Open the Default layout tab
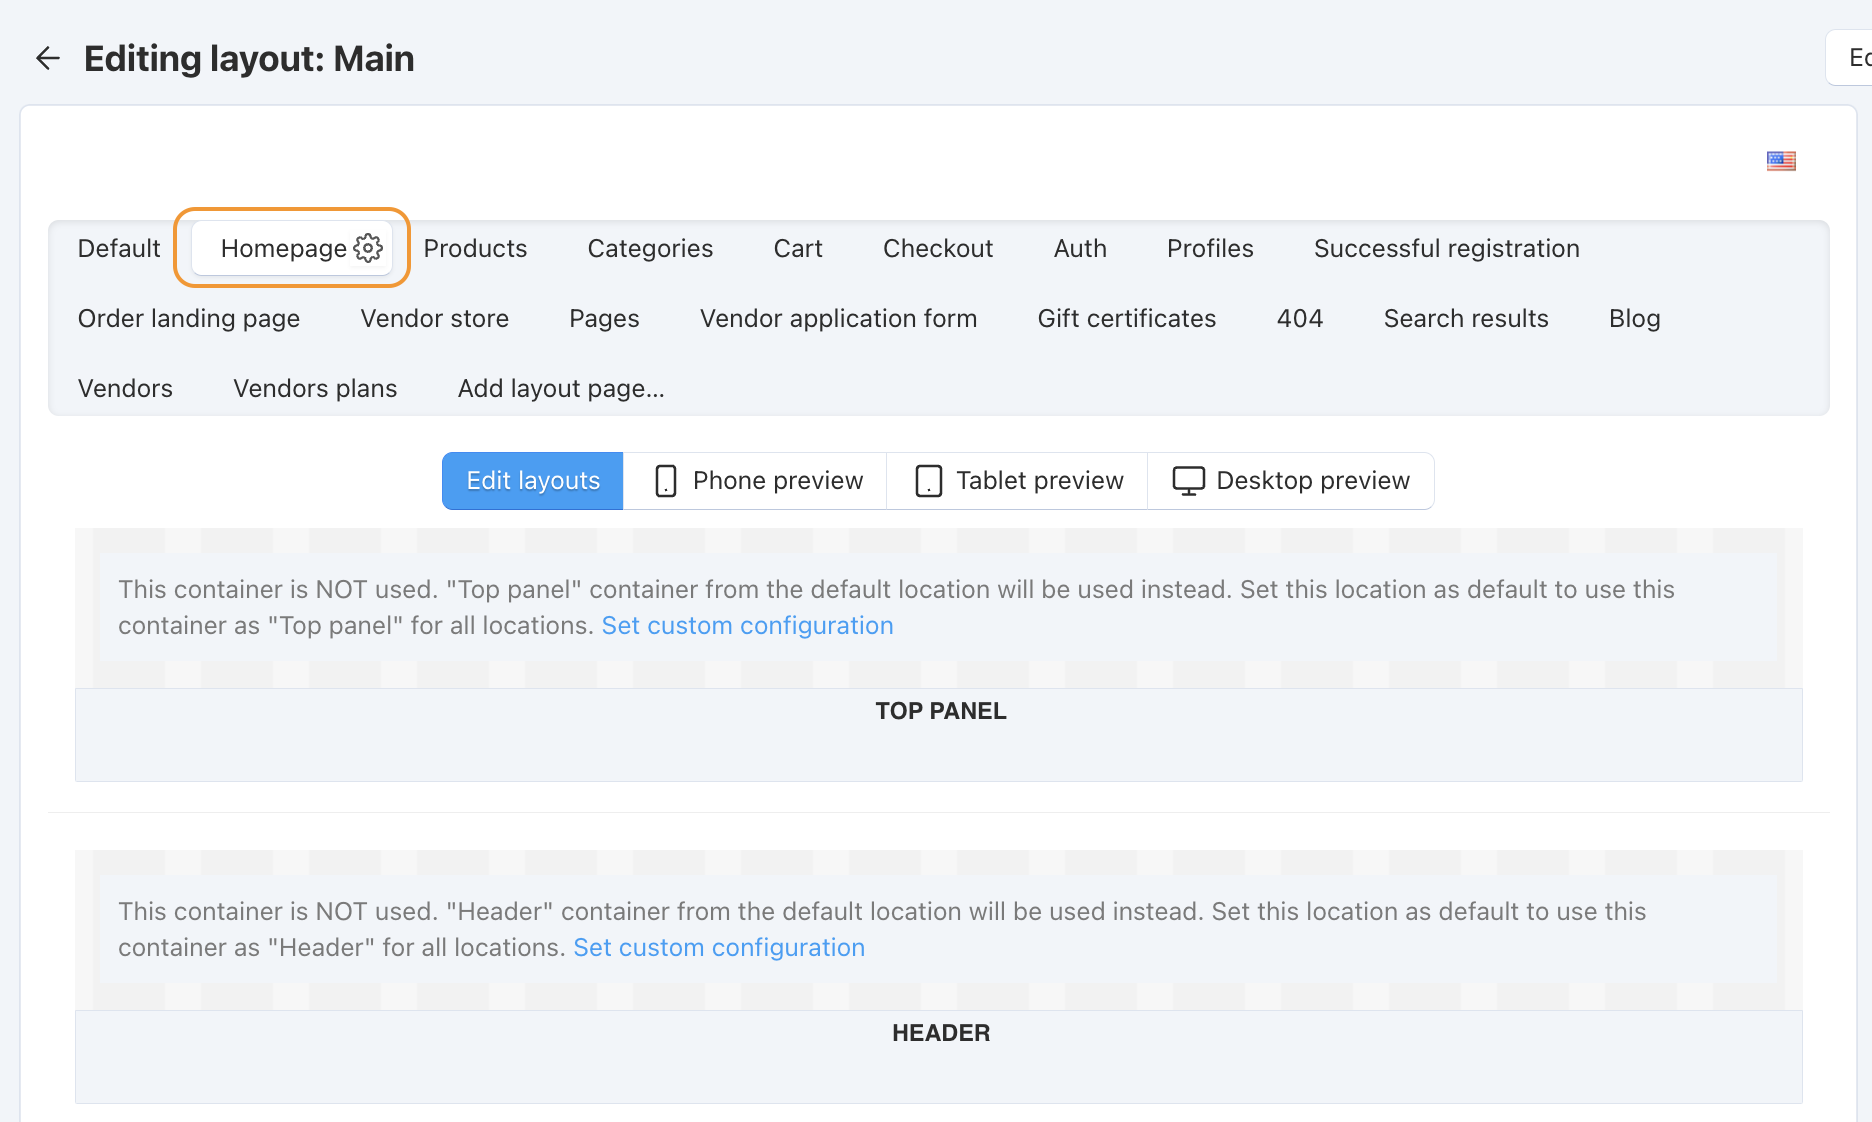This screenshot has width=1872, height=1122. 119,248
